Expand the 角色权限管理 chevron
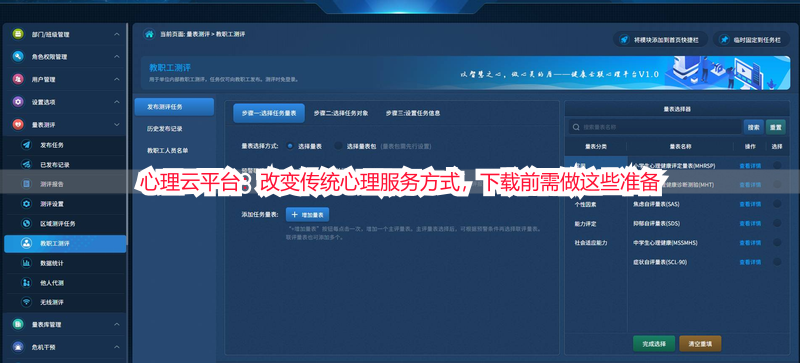Image resolution: width=800 pixels, height=363 pixels. (x=117, y=57)
